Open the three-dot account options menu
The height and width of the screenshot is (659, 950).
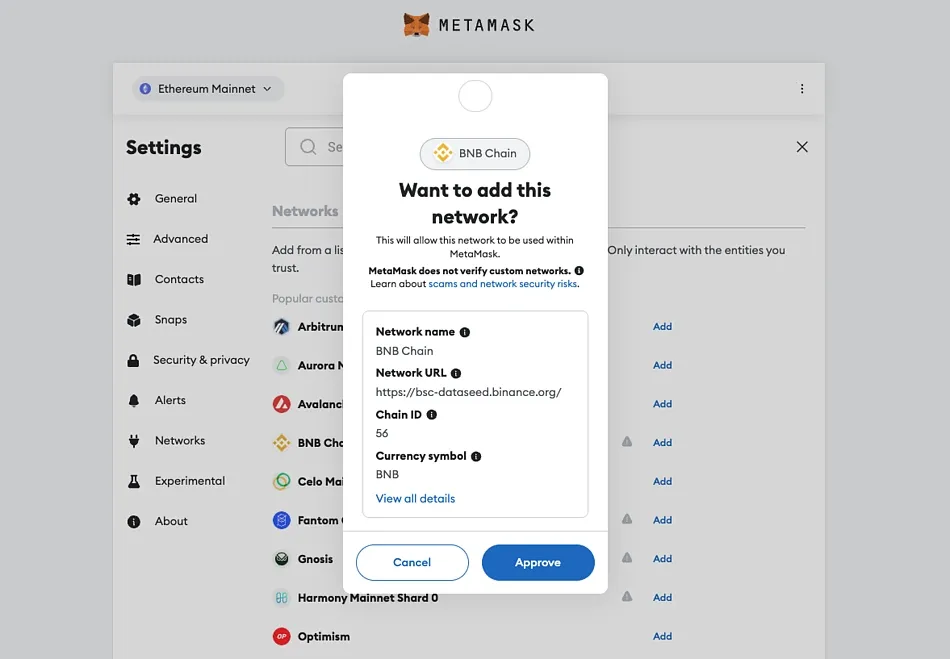pyautogui.click(x=802, y=89)
